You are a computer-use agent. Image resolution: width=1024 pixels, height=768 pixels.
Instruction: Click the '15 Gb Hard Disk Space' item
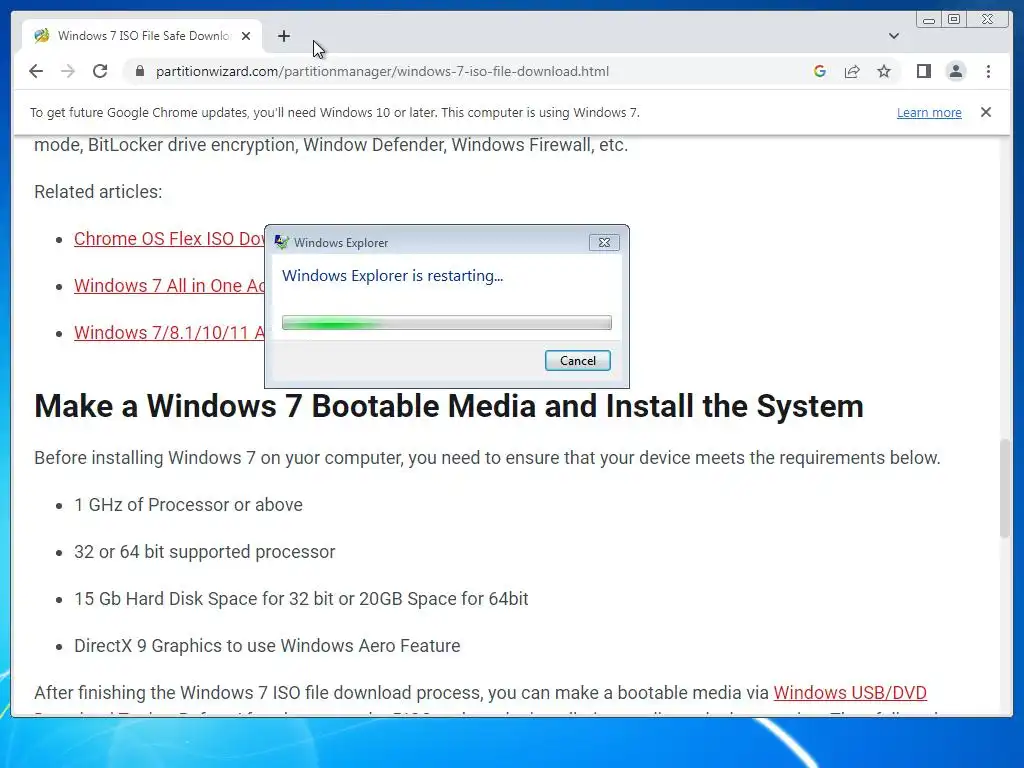click(301, 599)
